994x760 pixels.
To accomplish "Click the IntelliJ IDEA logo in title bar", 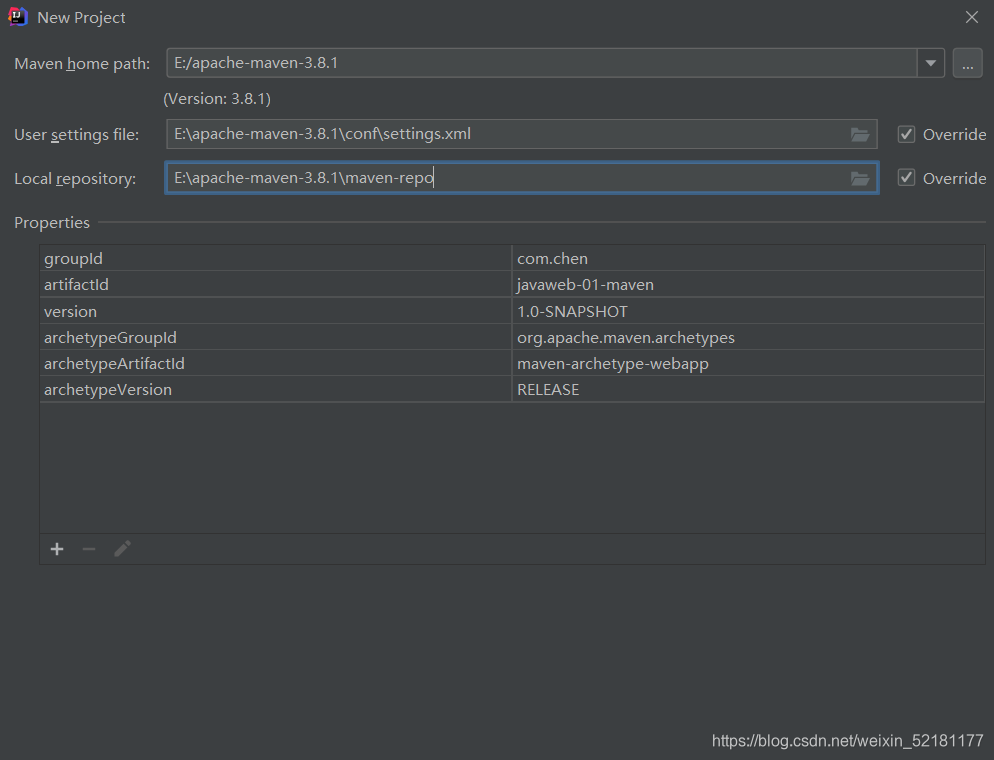I will pyautogui.click(x=18, y=17).
